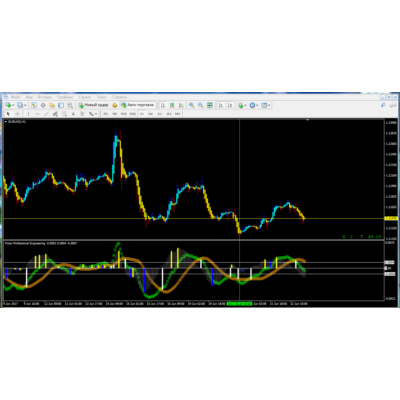
Task: Show the Terminal panel icon
Action: click(61, 105)
